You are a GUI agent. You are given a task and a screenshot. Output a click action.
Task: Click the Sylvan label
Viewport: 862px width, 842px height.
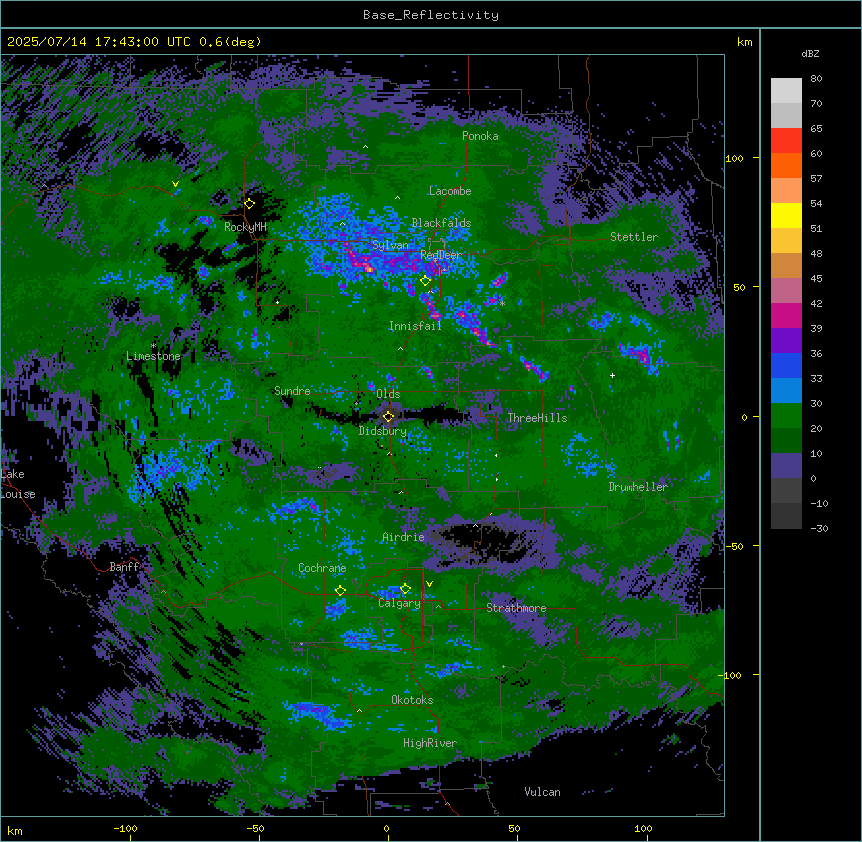pos(390,245)
